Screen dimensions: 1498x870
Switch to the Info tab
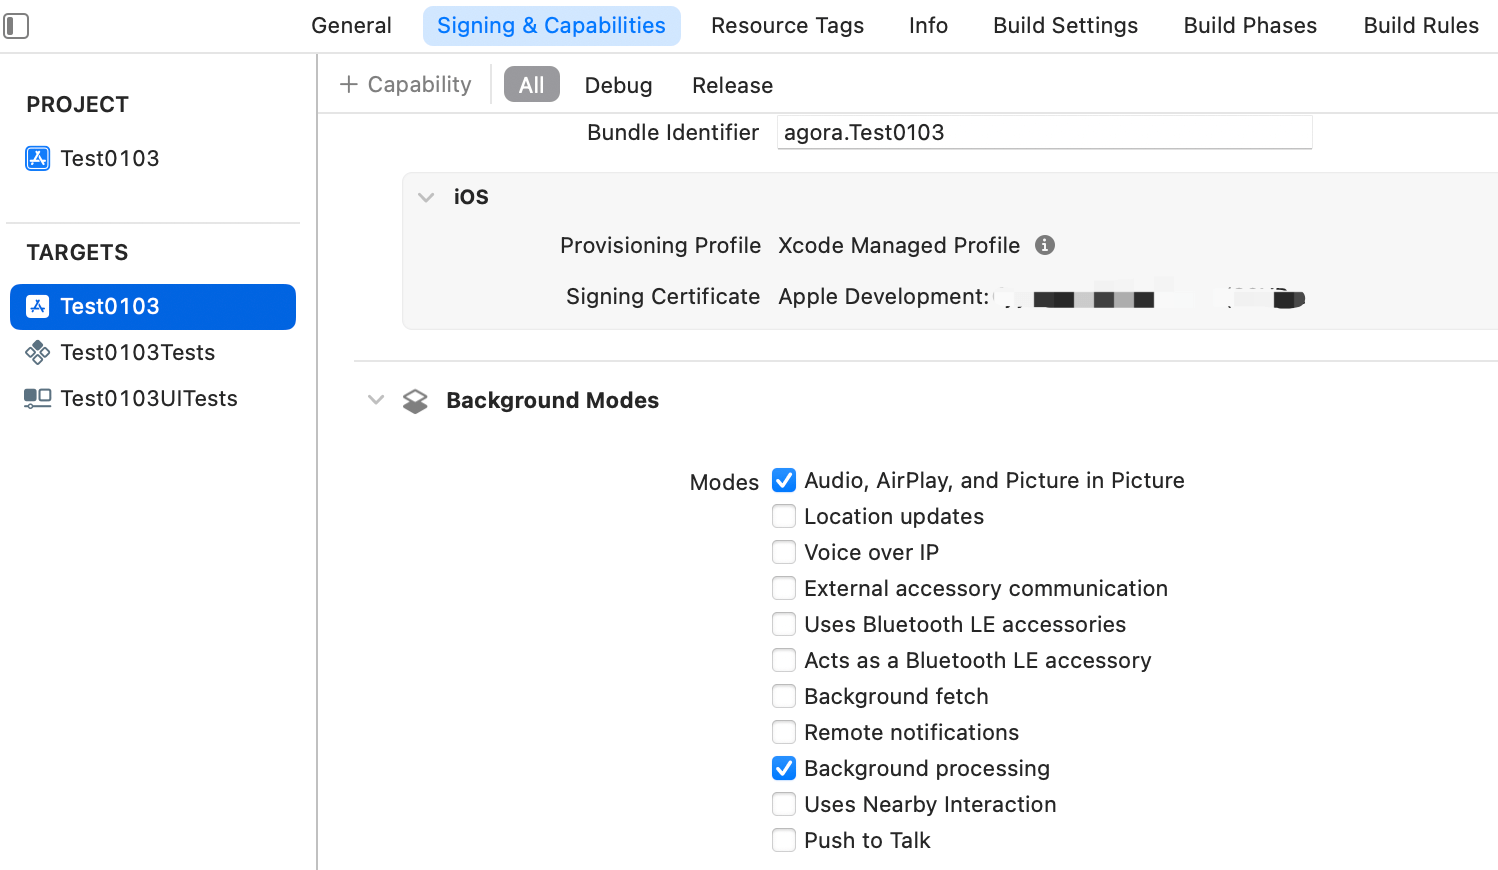click(928, 26)
